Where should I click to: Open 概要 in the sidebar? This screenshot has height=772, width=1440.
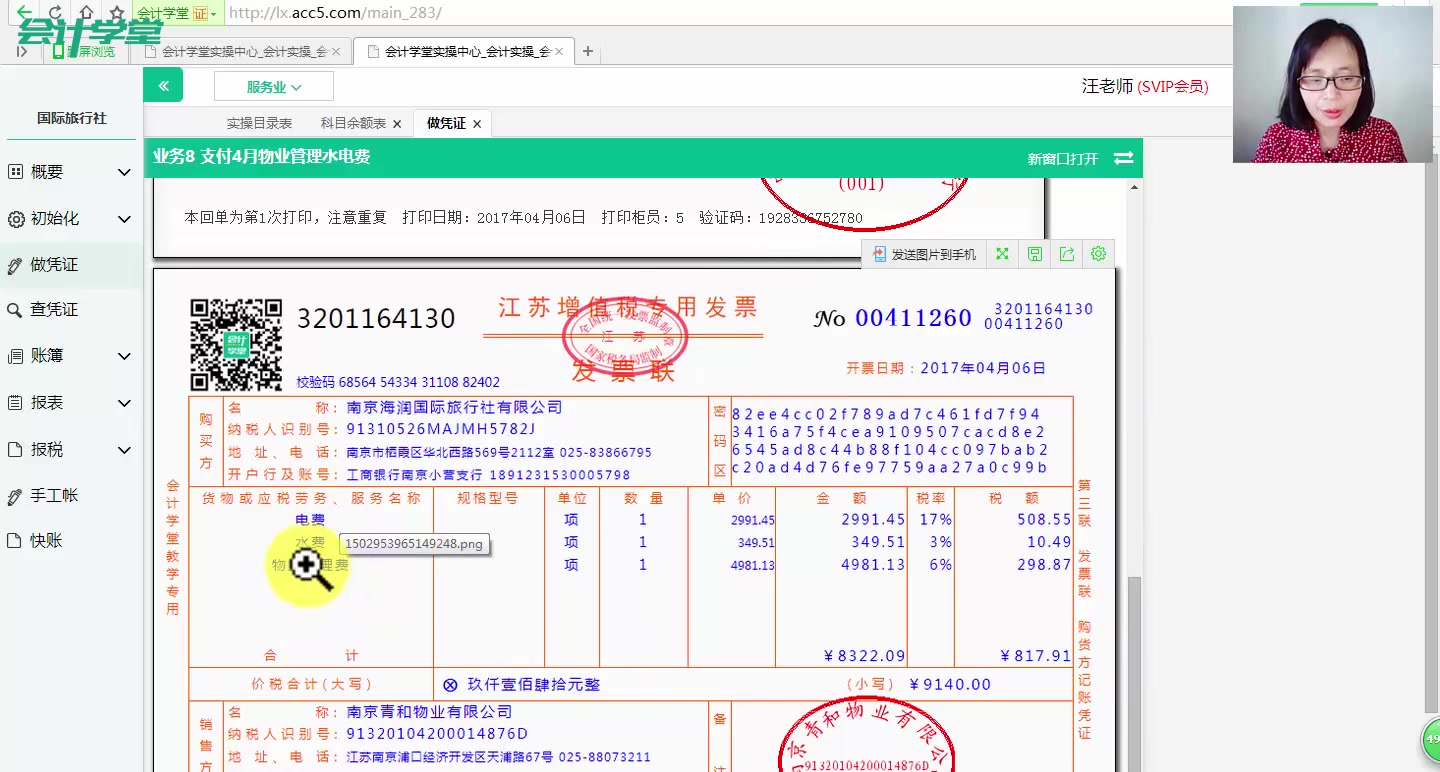(x=47, y=172)
